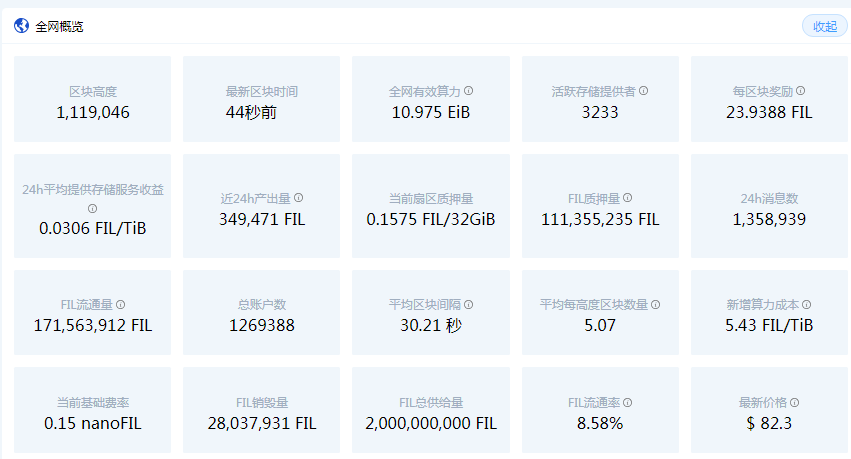Show the FIL质押量 info icon tooltip
The image size is (851, 459).
[628, 198]
